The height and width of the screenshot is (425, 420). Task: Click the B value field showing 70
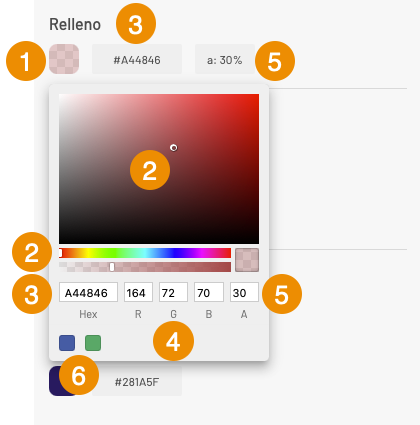209,292
